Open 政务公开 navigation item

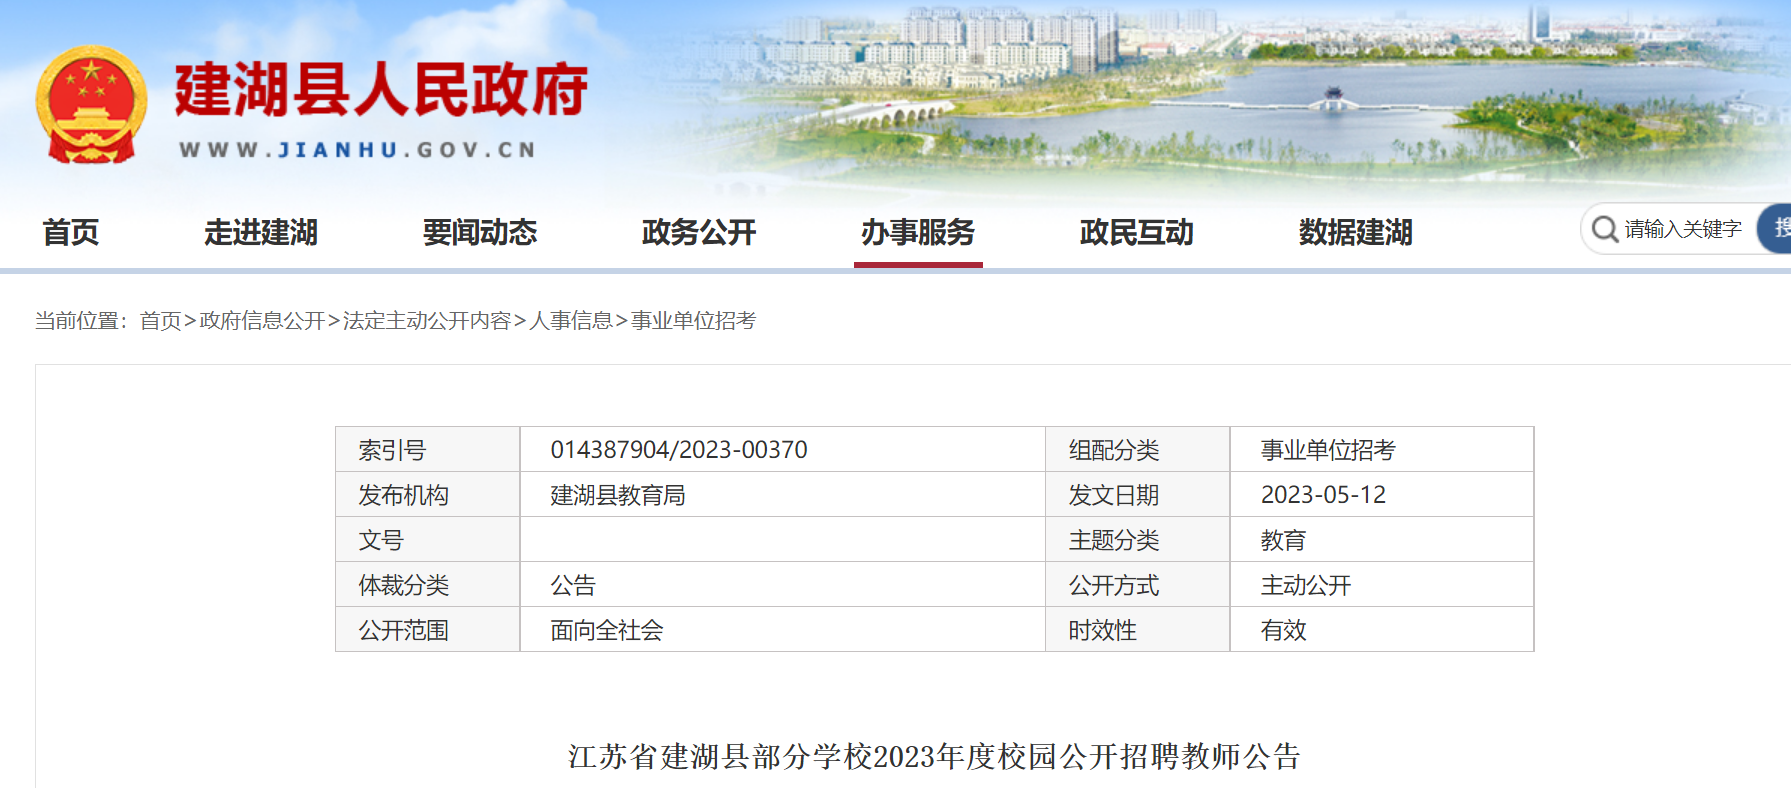click(x=699, y=233)
